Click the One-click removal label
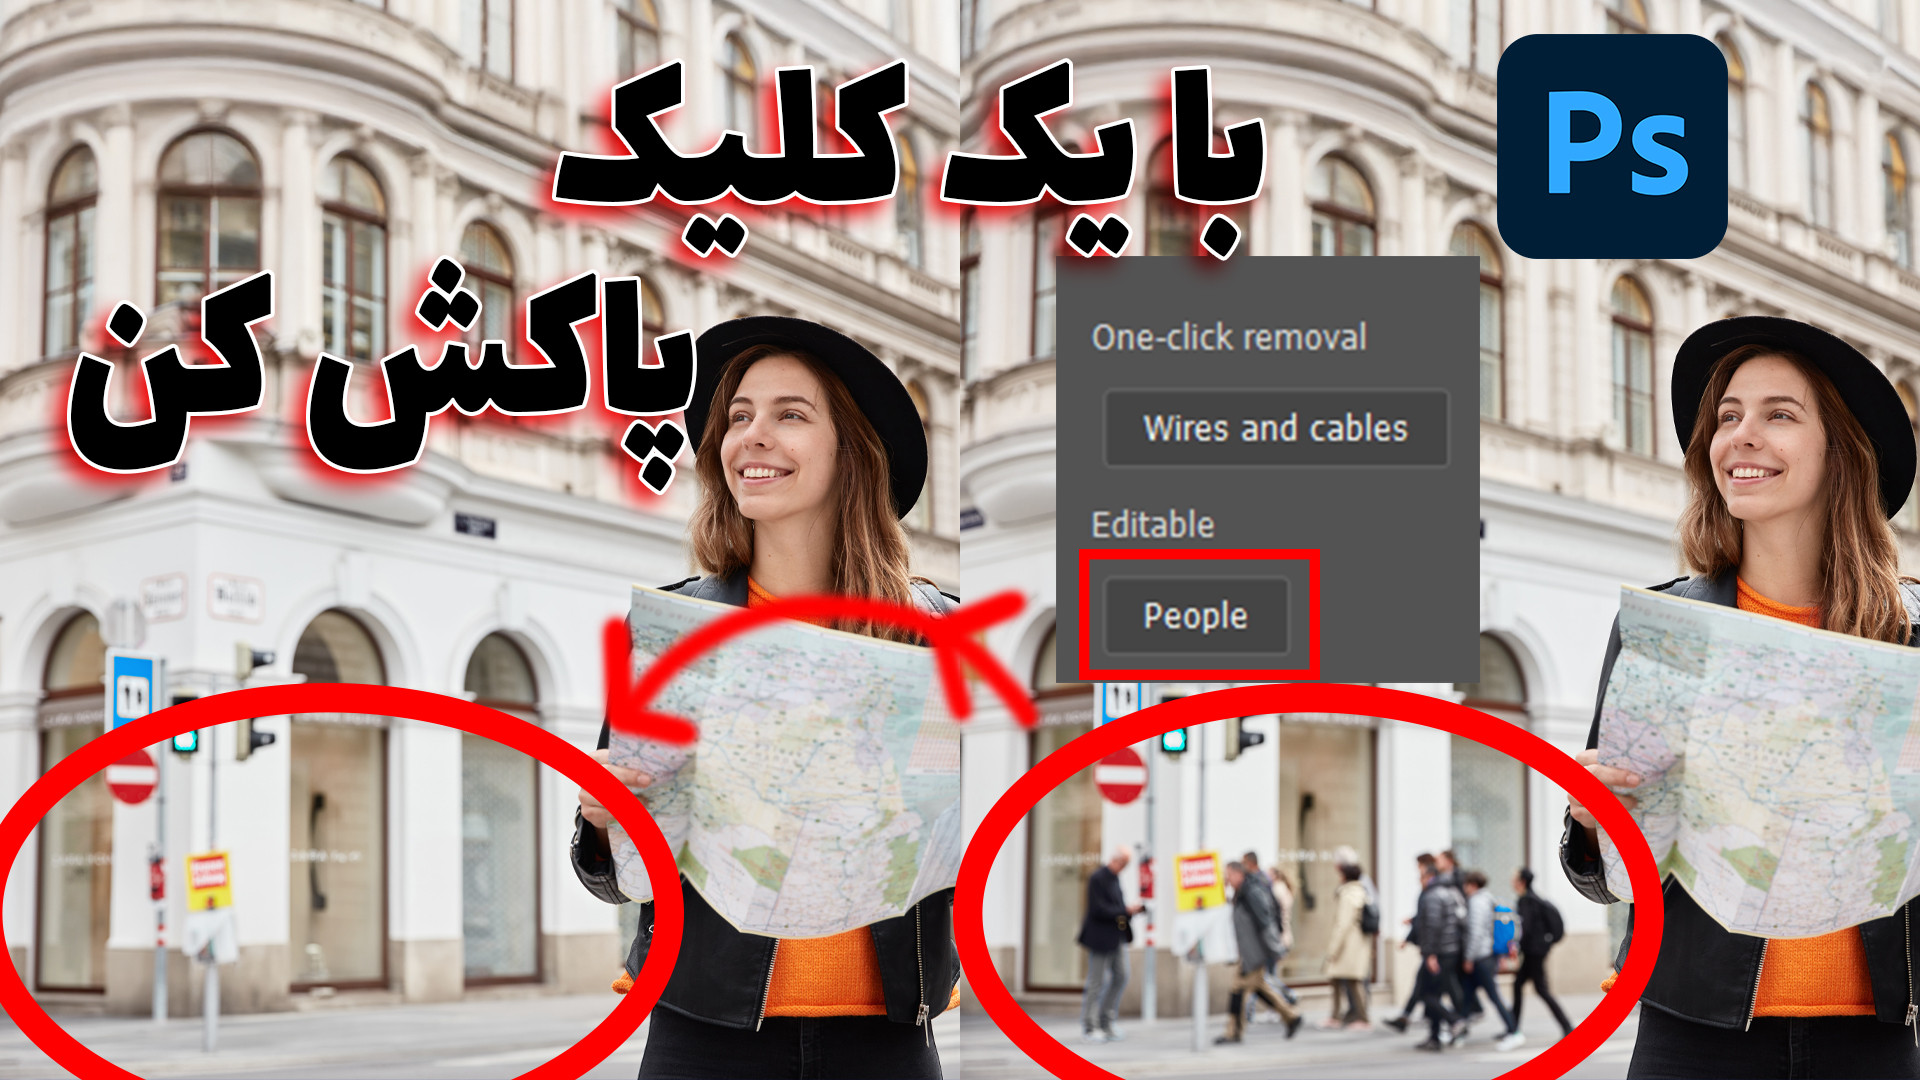Viewport: 1920px width, 1080px height. click(x=1228, y=338)
